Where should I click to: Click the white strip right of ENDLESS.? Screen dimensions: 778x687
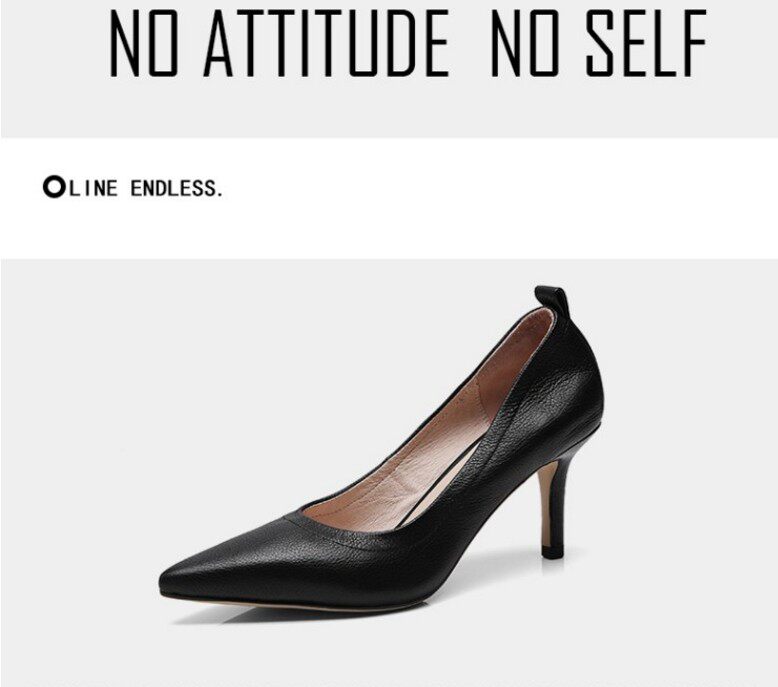(496, 188)
